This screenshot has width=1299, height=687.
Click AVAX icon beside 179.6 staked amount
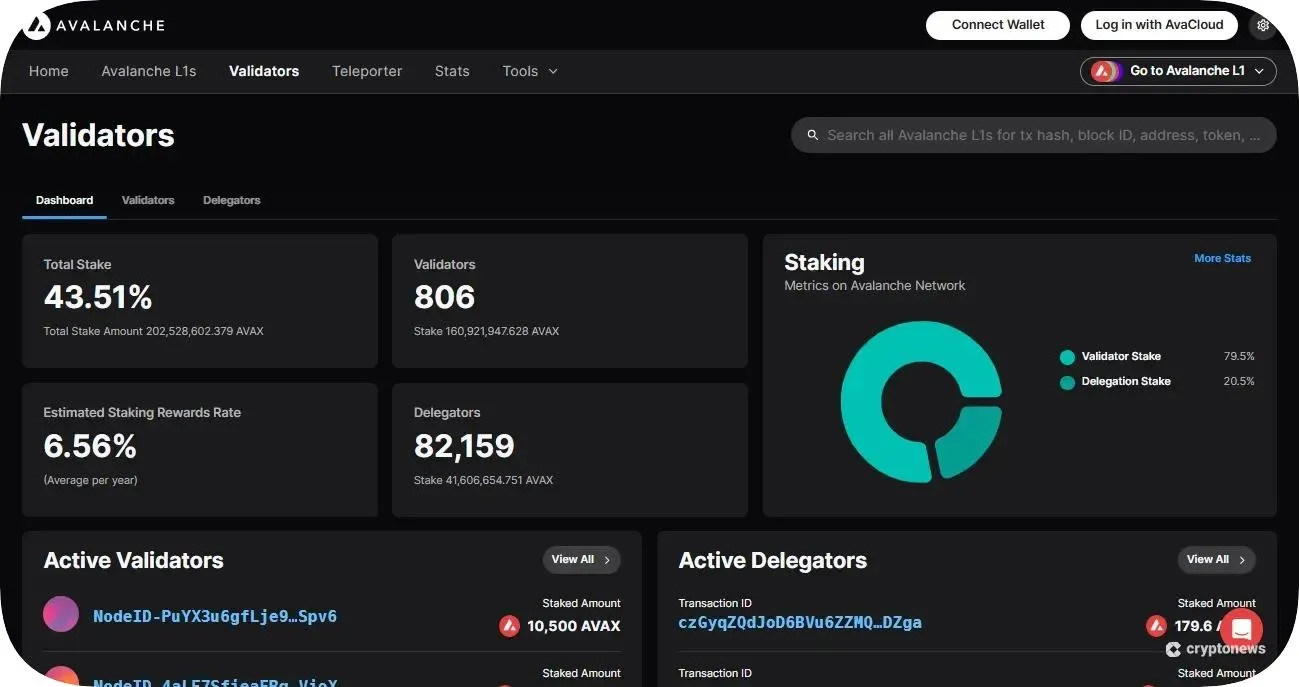click(1157, 626)
